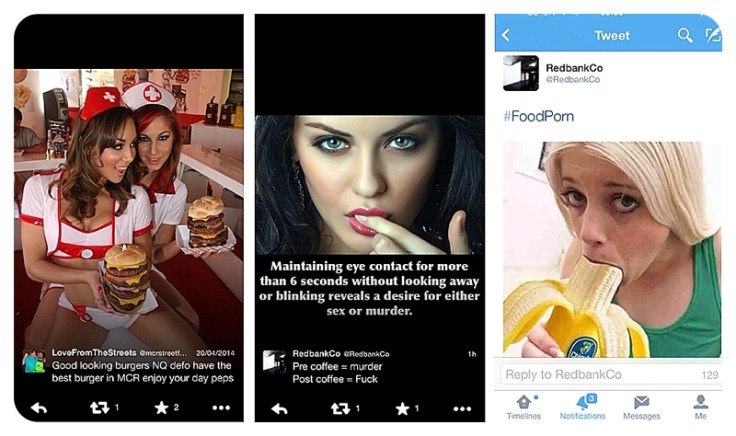Screen dimensions: 736x436
Task: Retweet the LoveFromTheStreets burger tweet
Action: coord(100,407)
